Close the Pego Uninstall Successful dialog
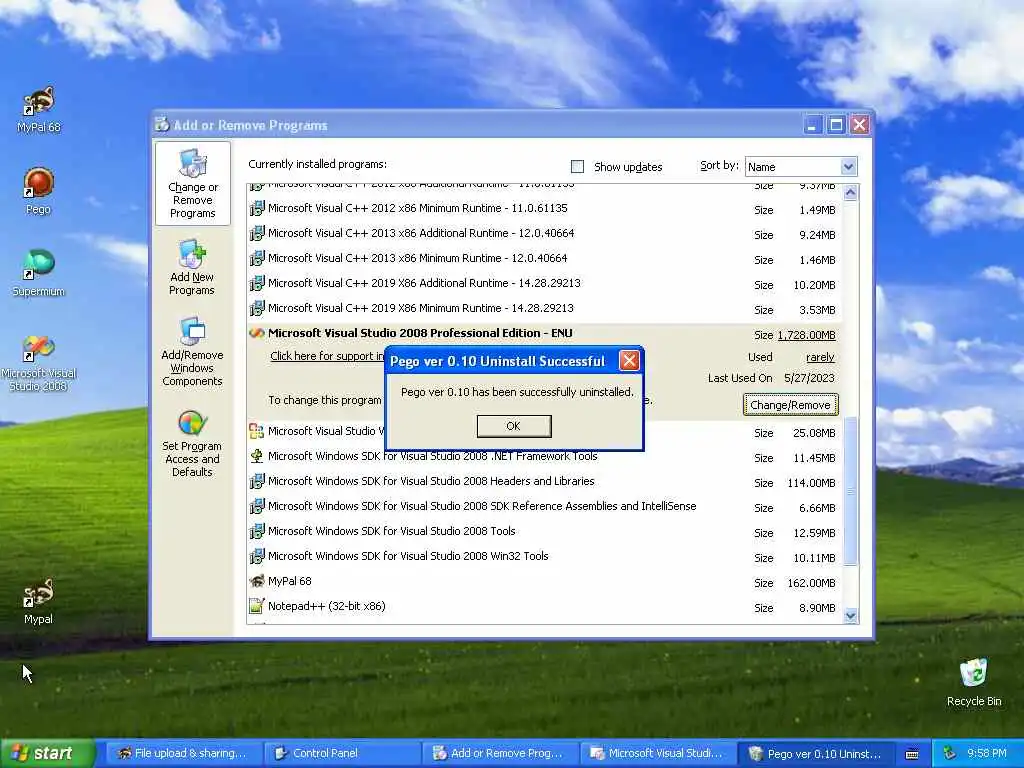 pyautogui.click(x=629, y=360)
